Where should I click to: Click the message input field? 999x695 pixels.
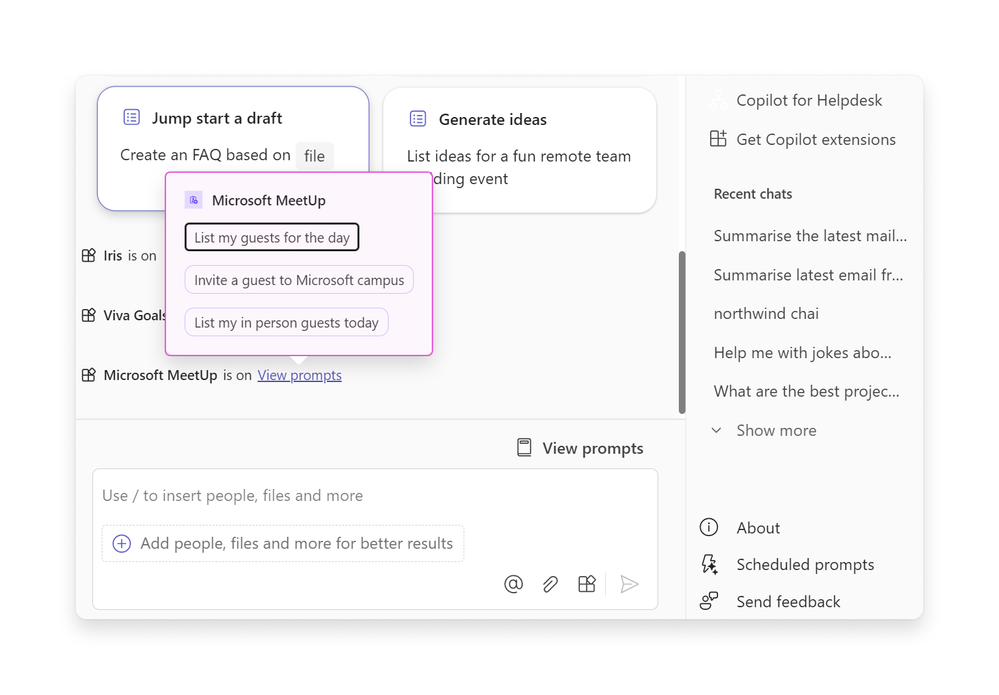(375, 496)
